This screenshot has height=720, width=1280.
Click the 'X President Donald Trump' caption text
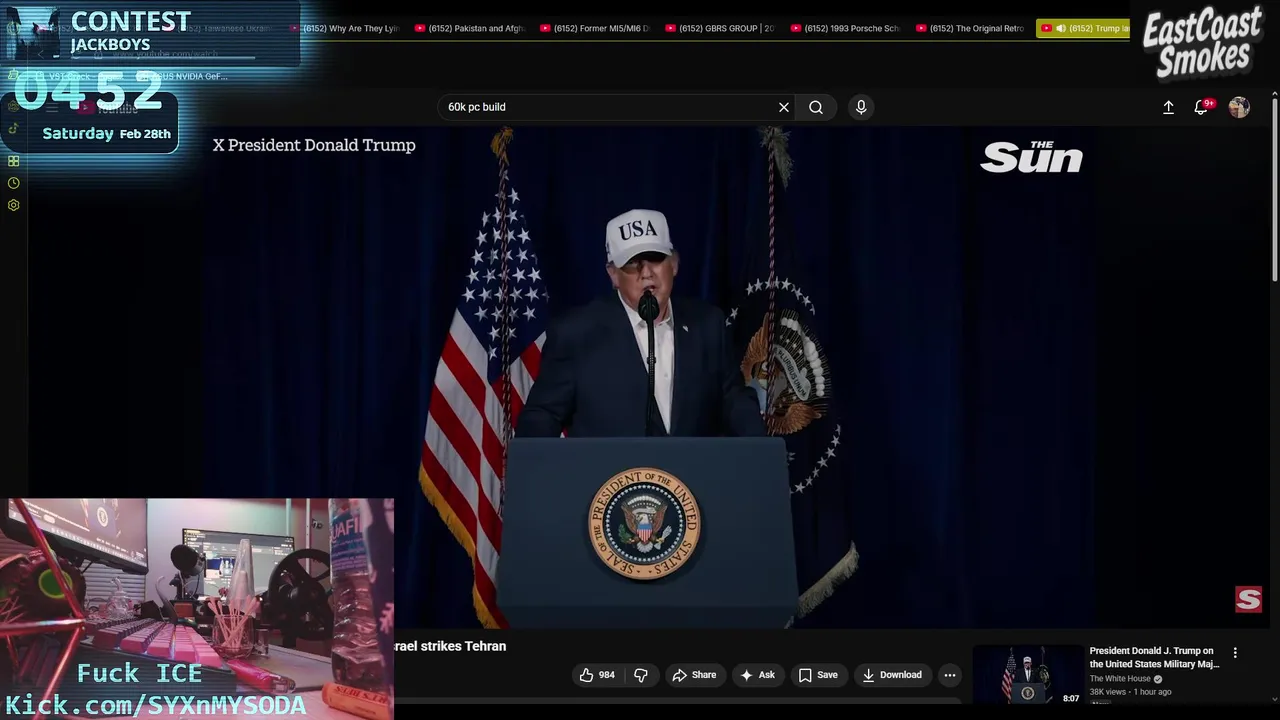tap(314, 145)
